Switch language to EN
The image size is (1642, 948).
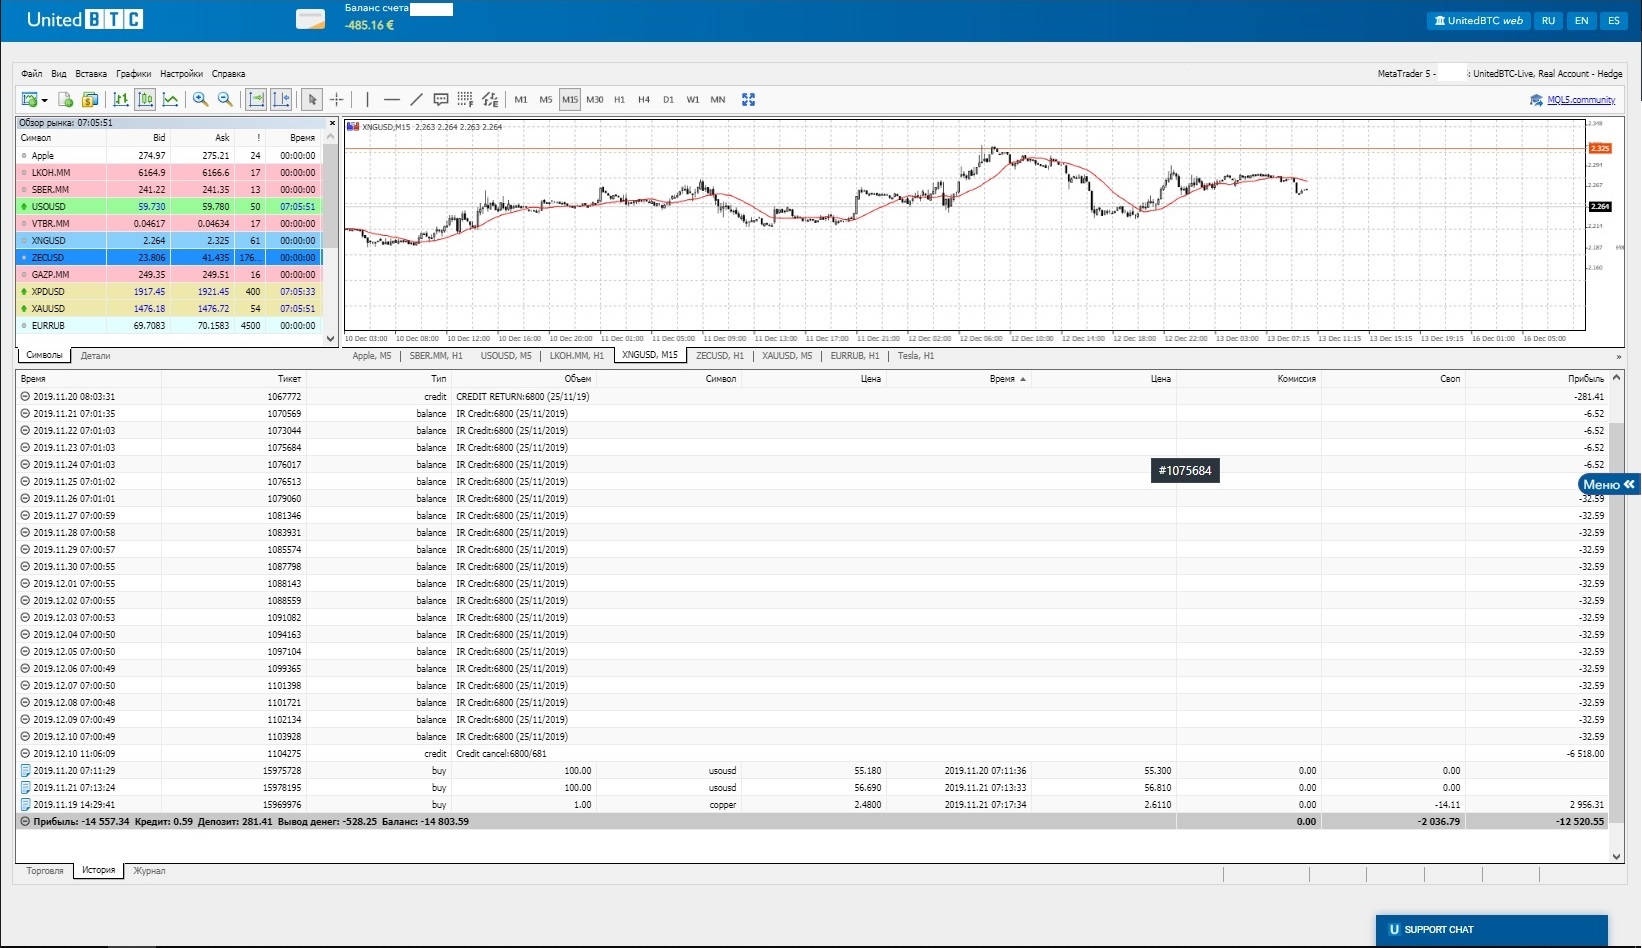coord(1581,20)
